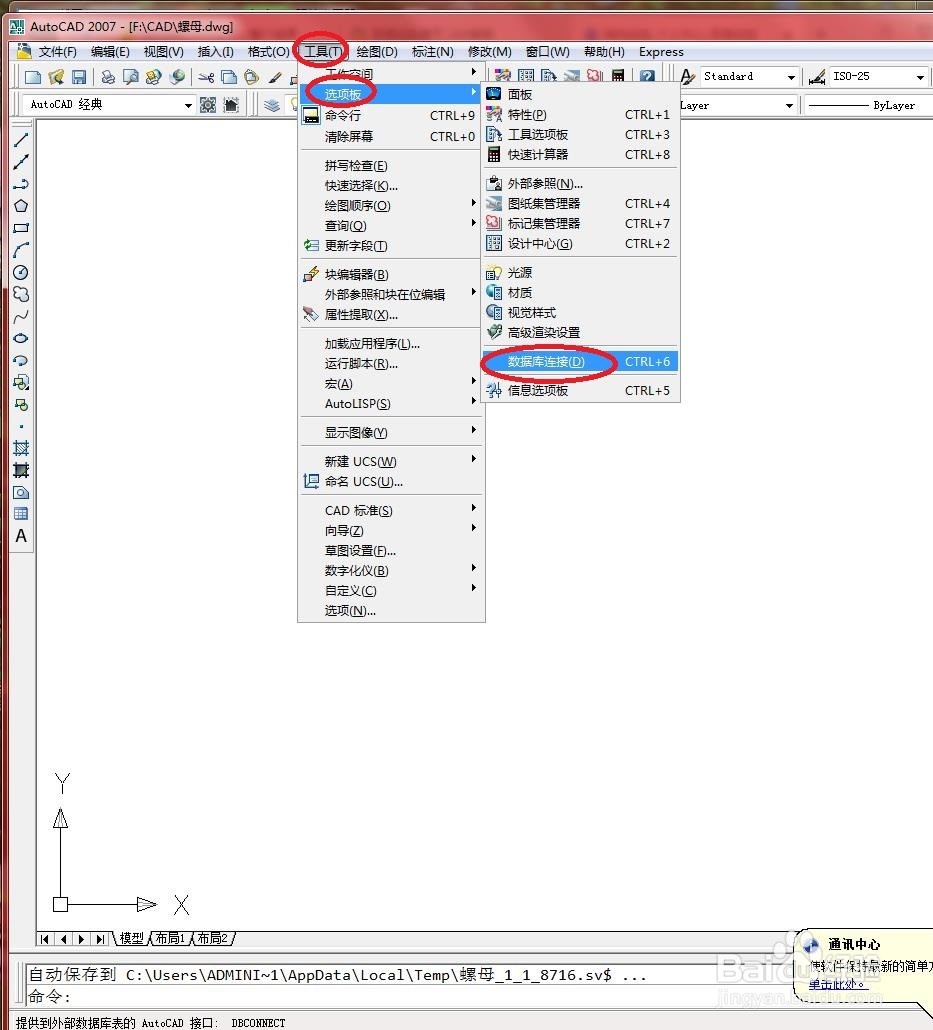Screen dimensions: 933x1030
Task: Open the ISO-25 dimension style dropdown
Action: 920,78
